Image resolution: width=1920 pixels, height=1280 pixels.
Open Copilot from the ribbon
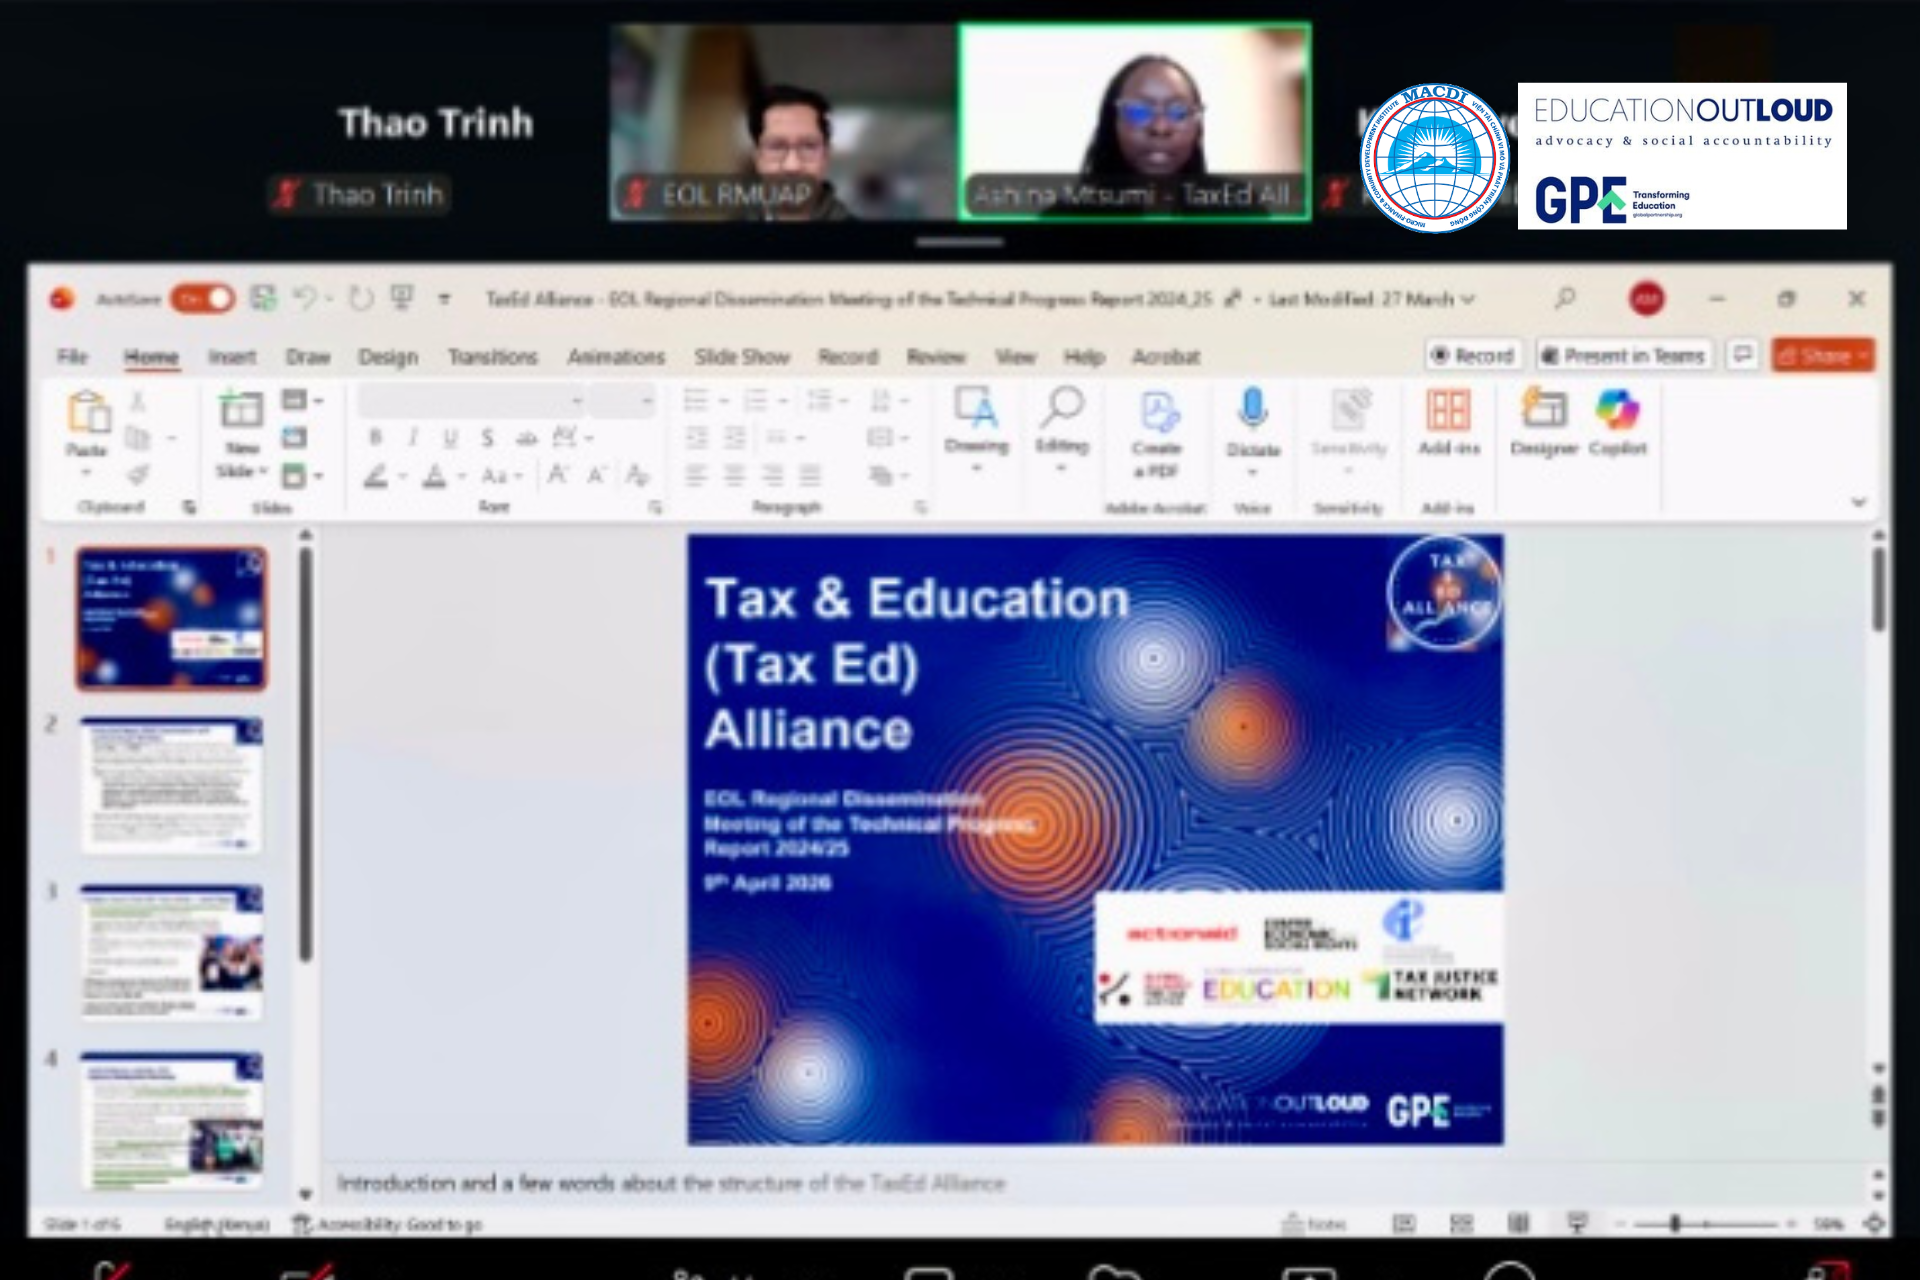click(1617, 411)
